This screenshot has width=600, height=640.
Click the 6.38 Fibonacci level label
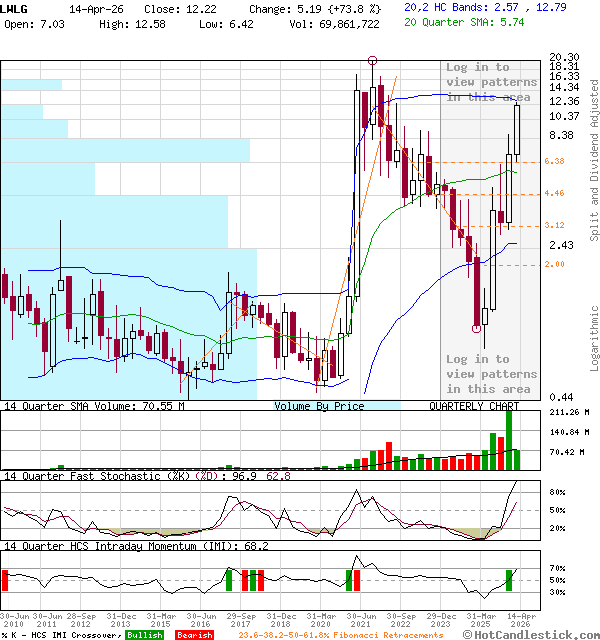(x=555, y=161)
